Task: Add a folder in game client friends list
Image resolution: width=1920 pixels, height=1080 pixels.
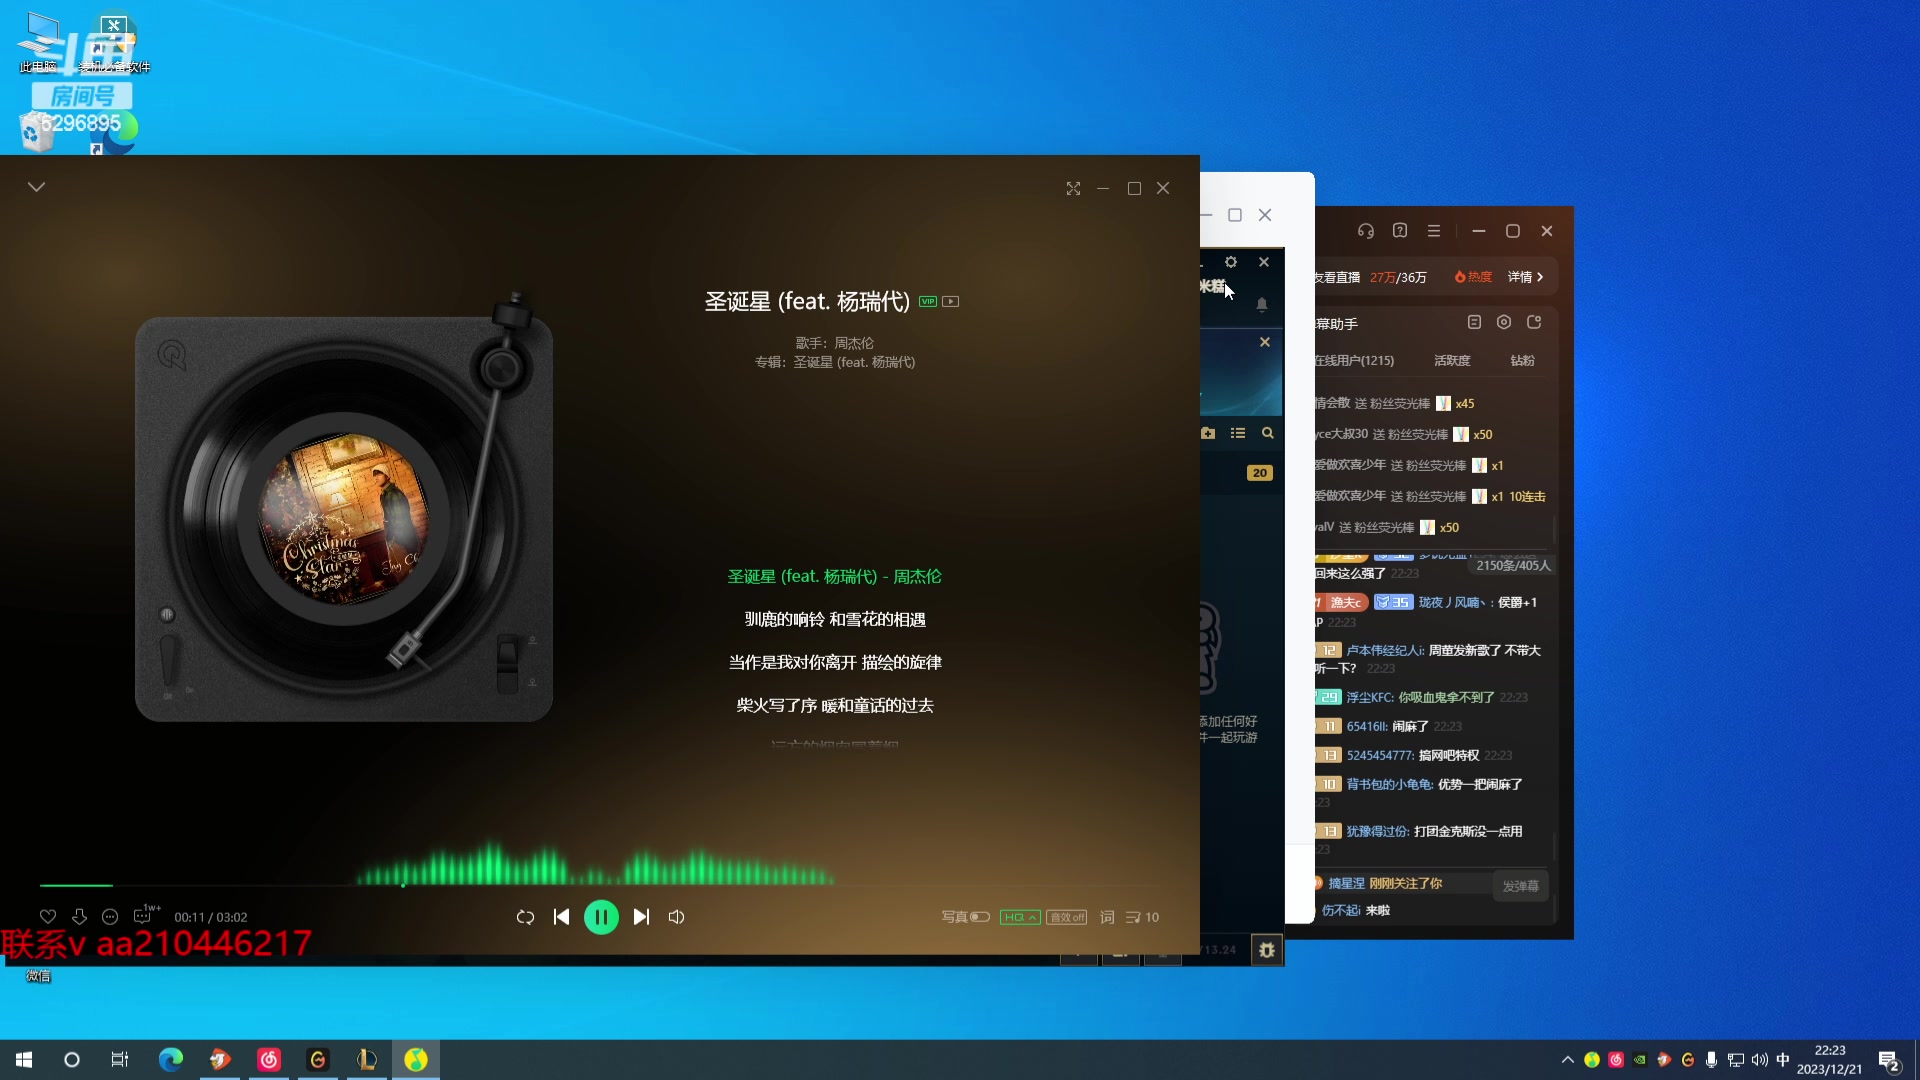Action: pyautogui.click(x=1208, y=433)
